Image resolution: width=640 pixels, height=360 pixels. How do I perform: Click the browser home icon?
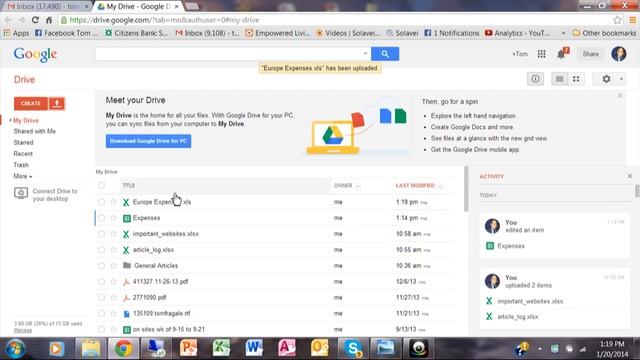pyautogui.click(x=49, y=20)
